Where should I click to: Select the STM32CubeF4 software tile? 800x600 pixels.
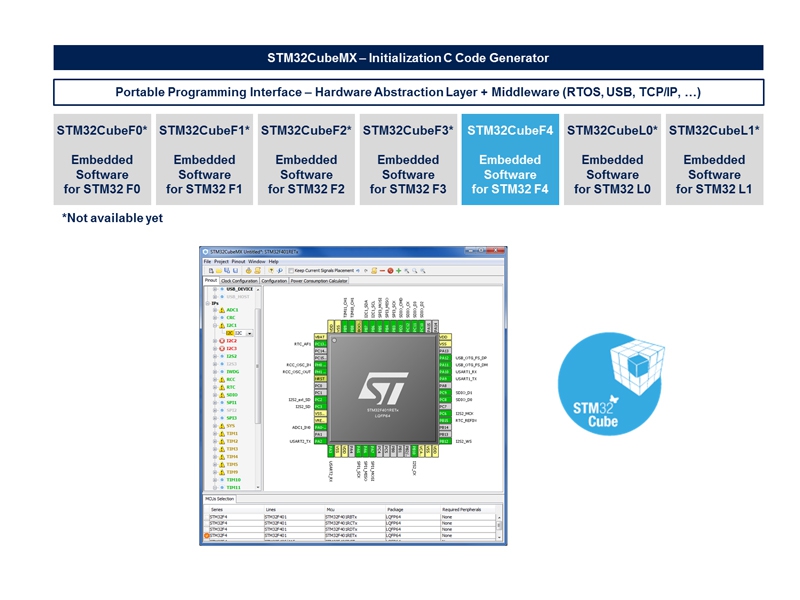[510, 160]
